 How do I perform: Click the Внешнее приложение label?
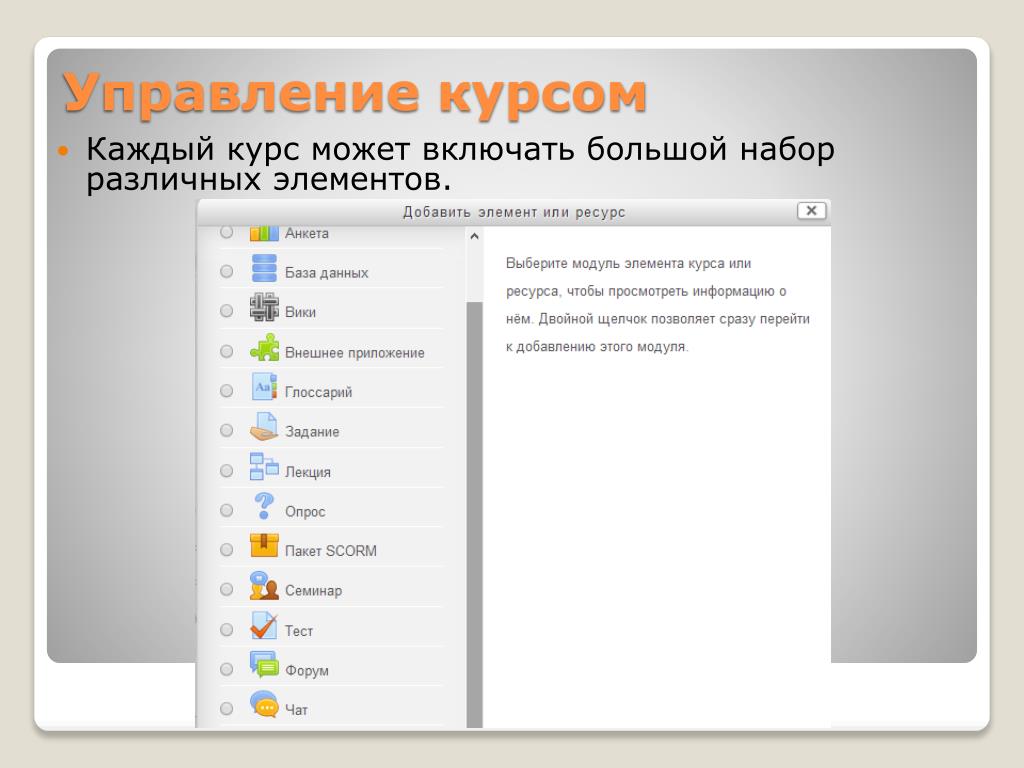355,353
